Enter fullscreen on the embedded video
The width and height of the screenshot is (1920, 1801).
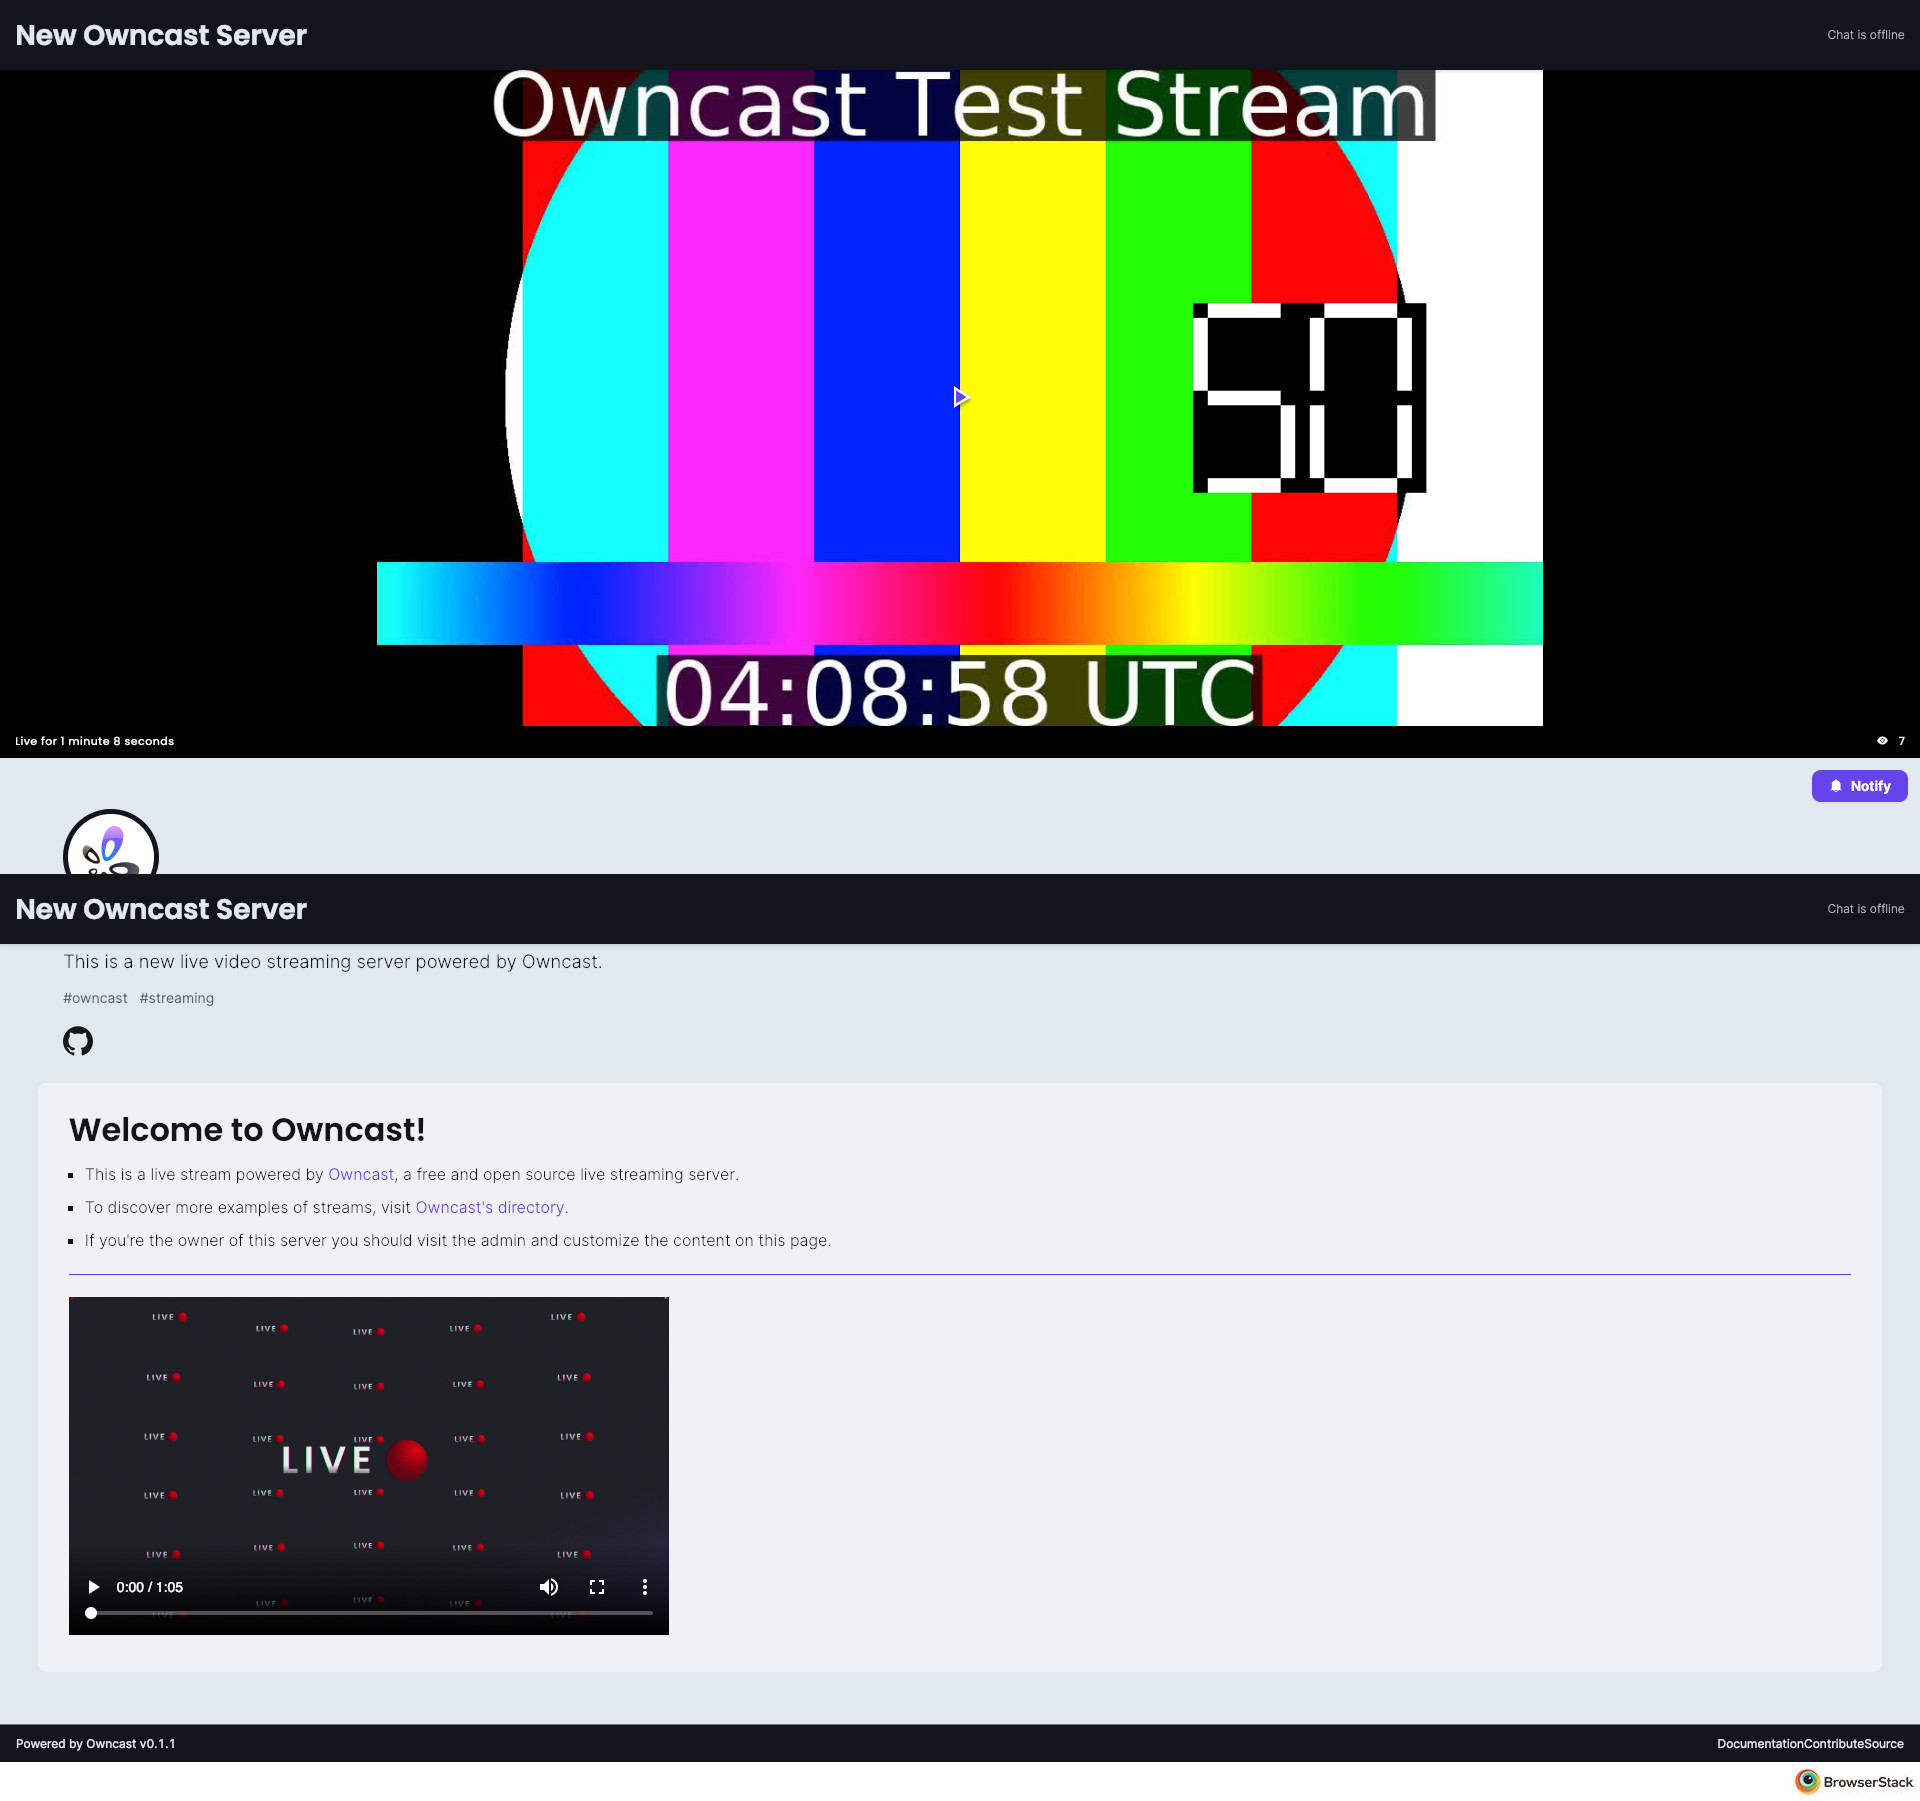pos(597,1587)
